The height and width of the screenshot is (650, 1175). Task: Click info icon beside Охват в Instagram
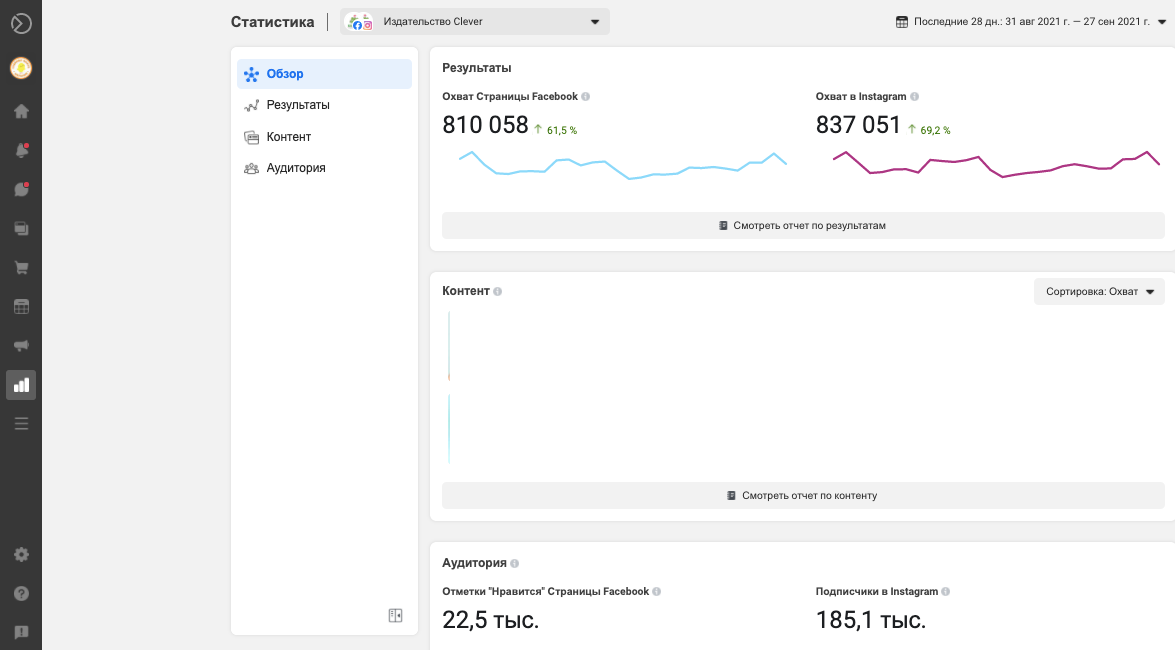[915, 97]
